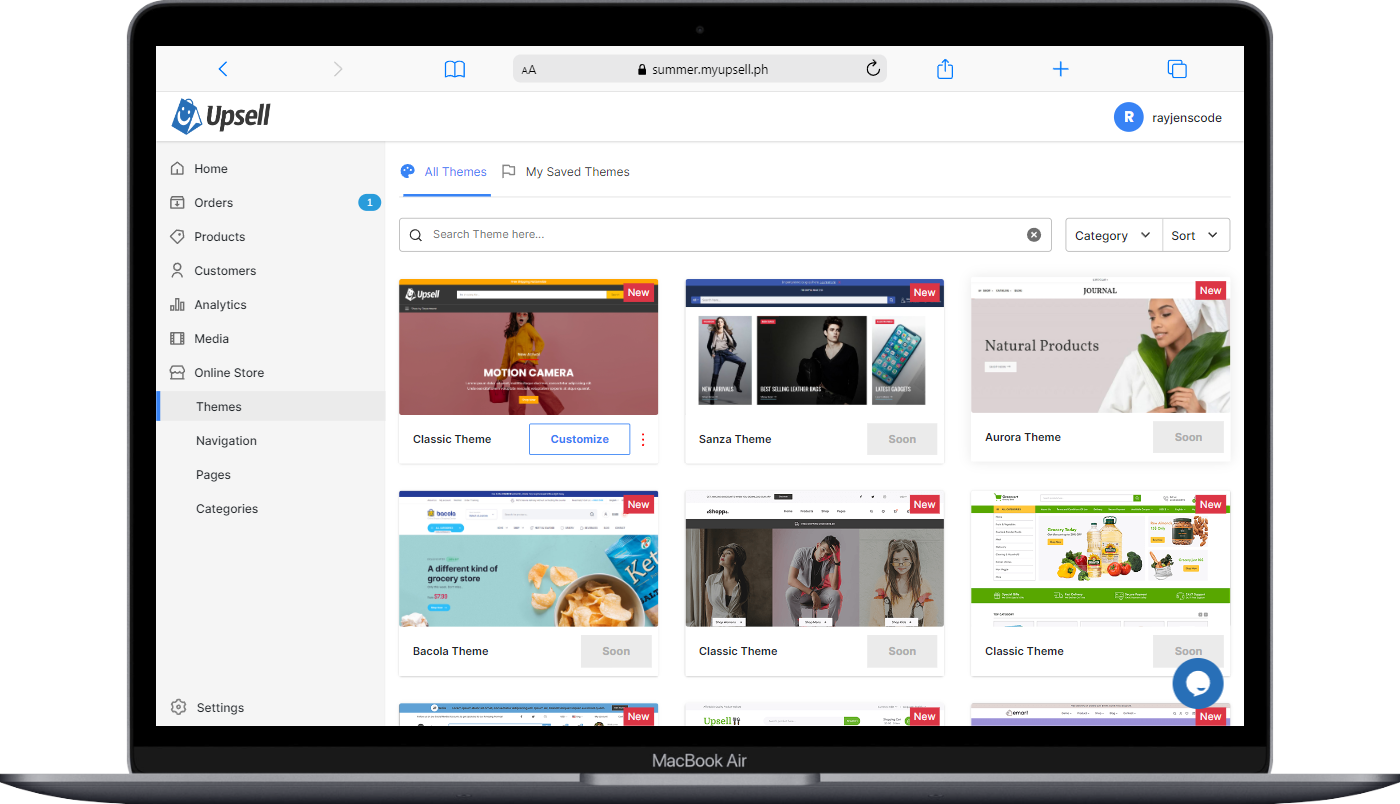This screenshot has width=1400, height=804.
Task: Click the New badge on Sanza Theme
Action: click(x=925, y=292)
